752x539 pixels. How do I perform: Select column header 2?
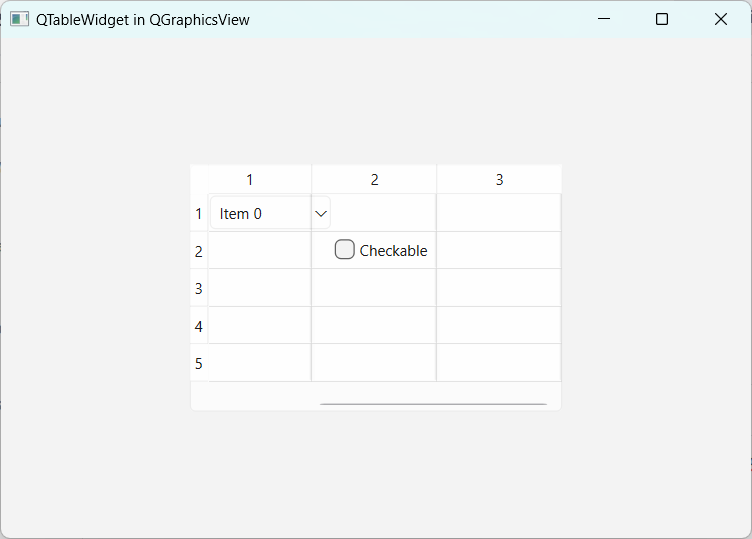374,179
